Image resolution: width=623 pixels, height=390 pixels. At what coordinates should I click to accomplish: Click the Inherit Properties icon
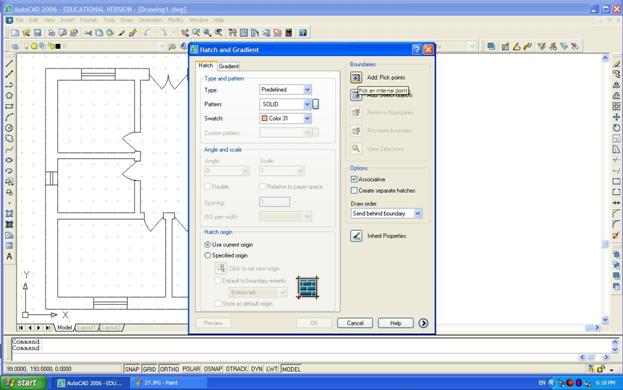coord(356,236)
